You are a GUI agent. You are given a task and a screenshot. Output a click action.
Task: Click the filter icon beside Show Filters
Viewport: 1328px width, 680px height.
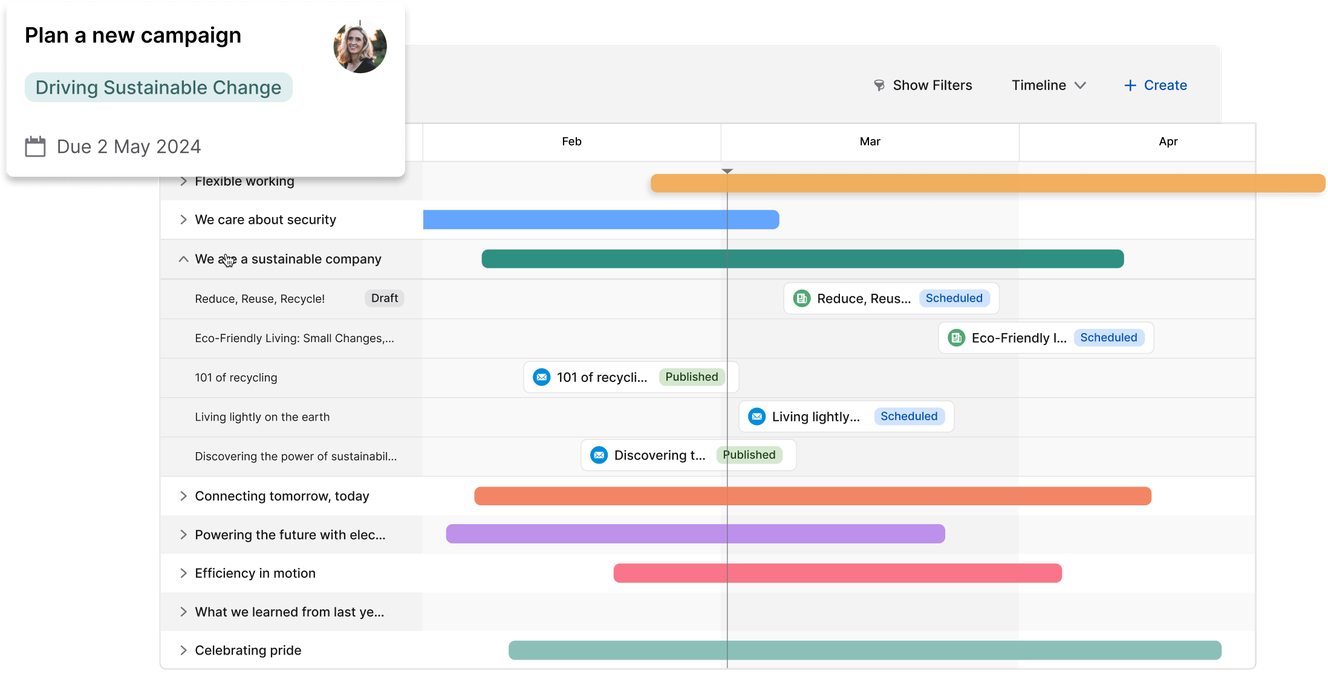click(x=879, y=86)
